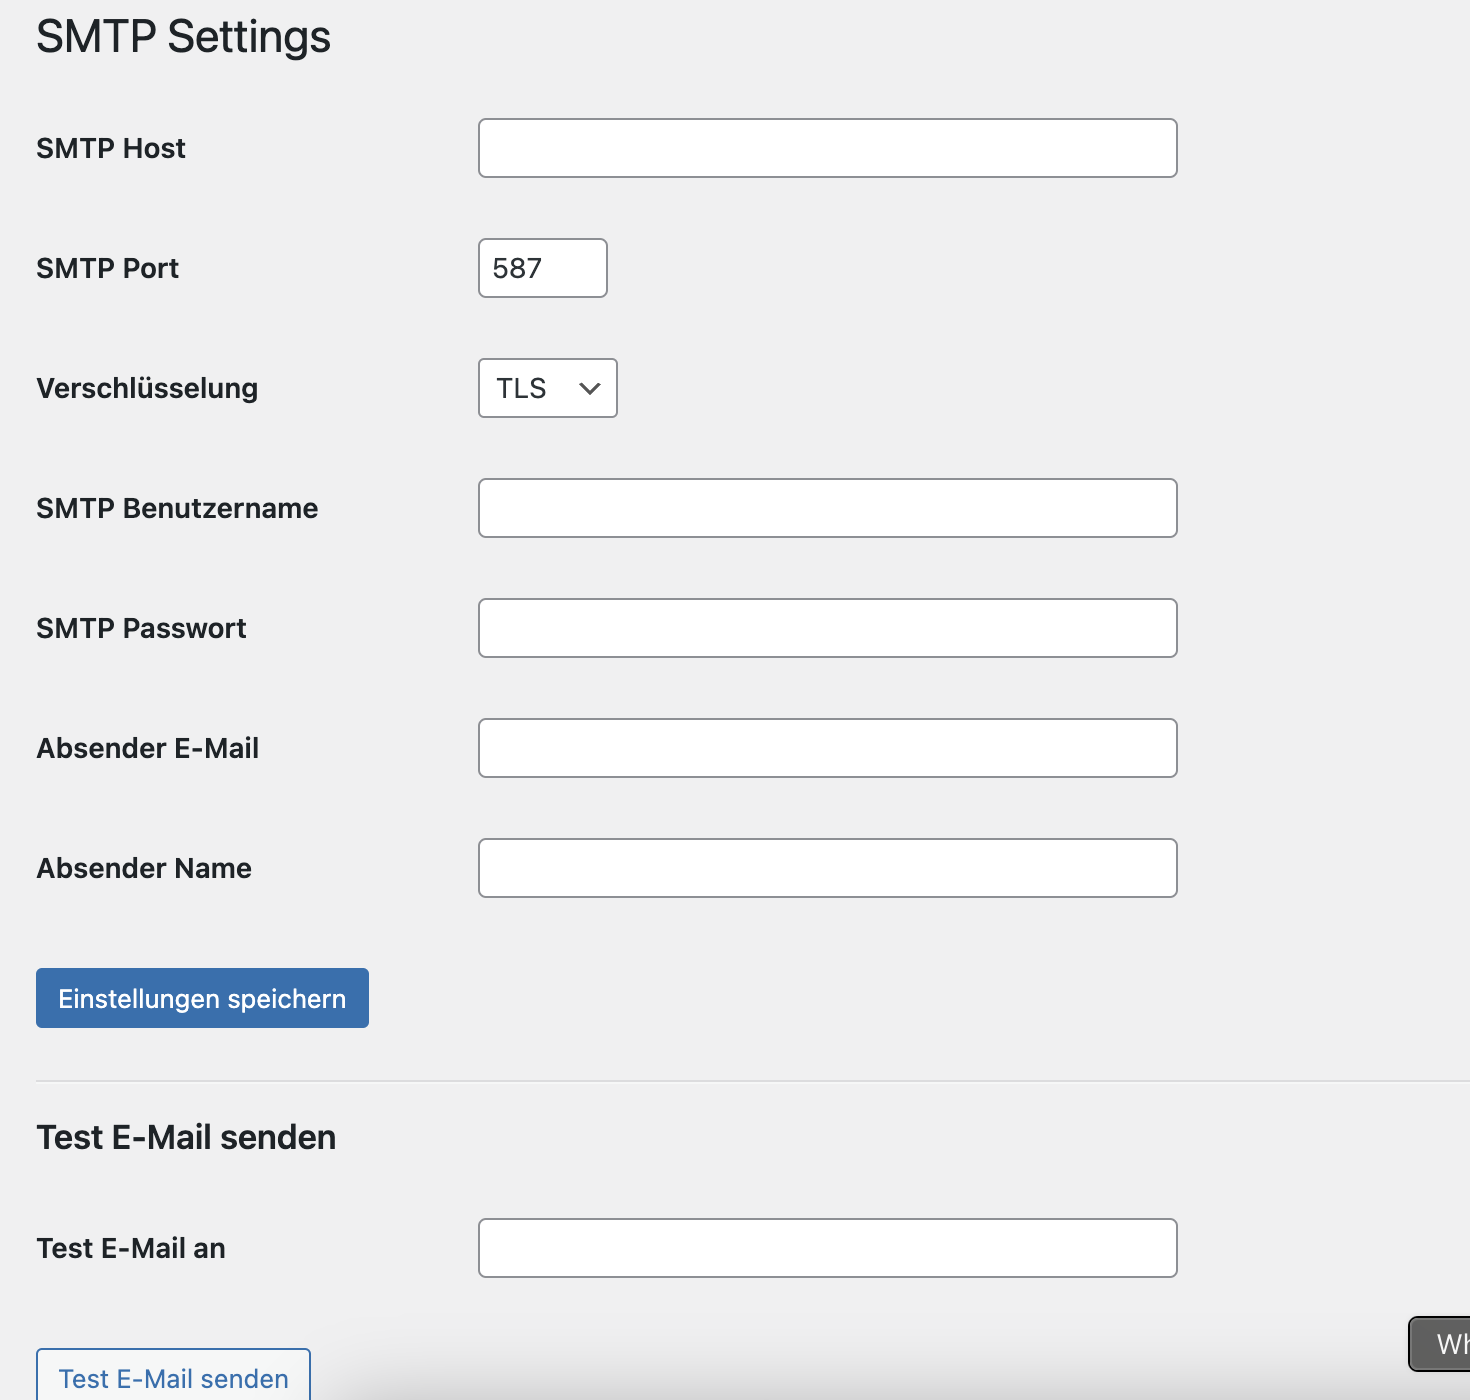Open the Verschlüsselung TLS dropdown
The height and width of the screenshot is (1400, 1470).
[547, 388]
